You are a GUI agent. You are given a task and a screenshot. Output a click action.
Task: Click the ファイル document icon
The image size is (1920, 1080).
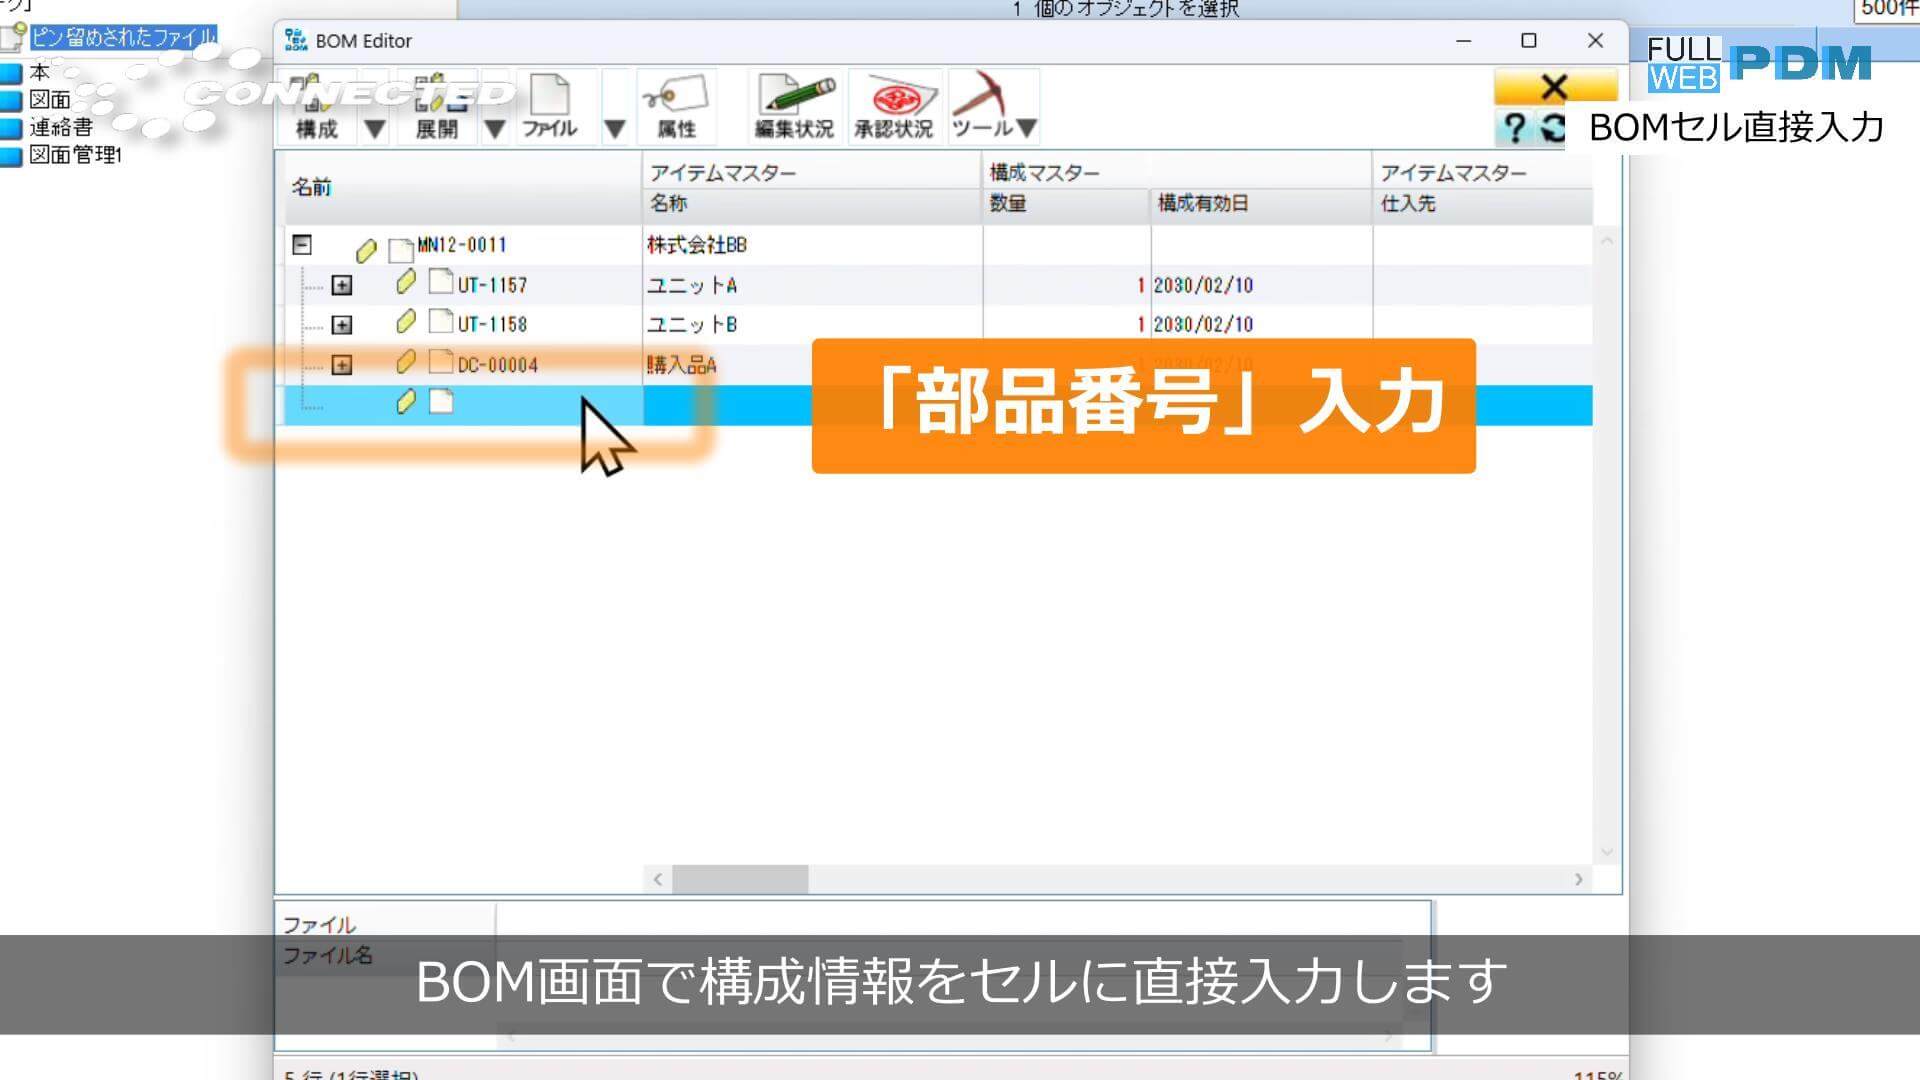[548, 100]
